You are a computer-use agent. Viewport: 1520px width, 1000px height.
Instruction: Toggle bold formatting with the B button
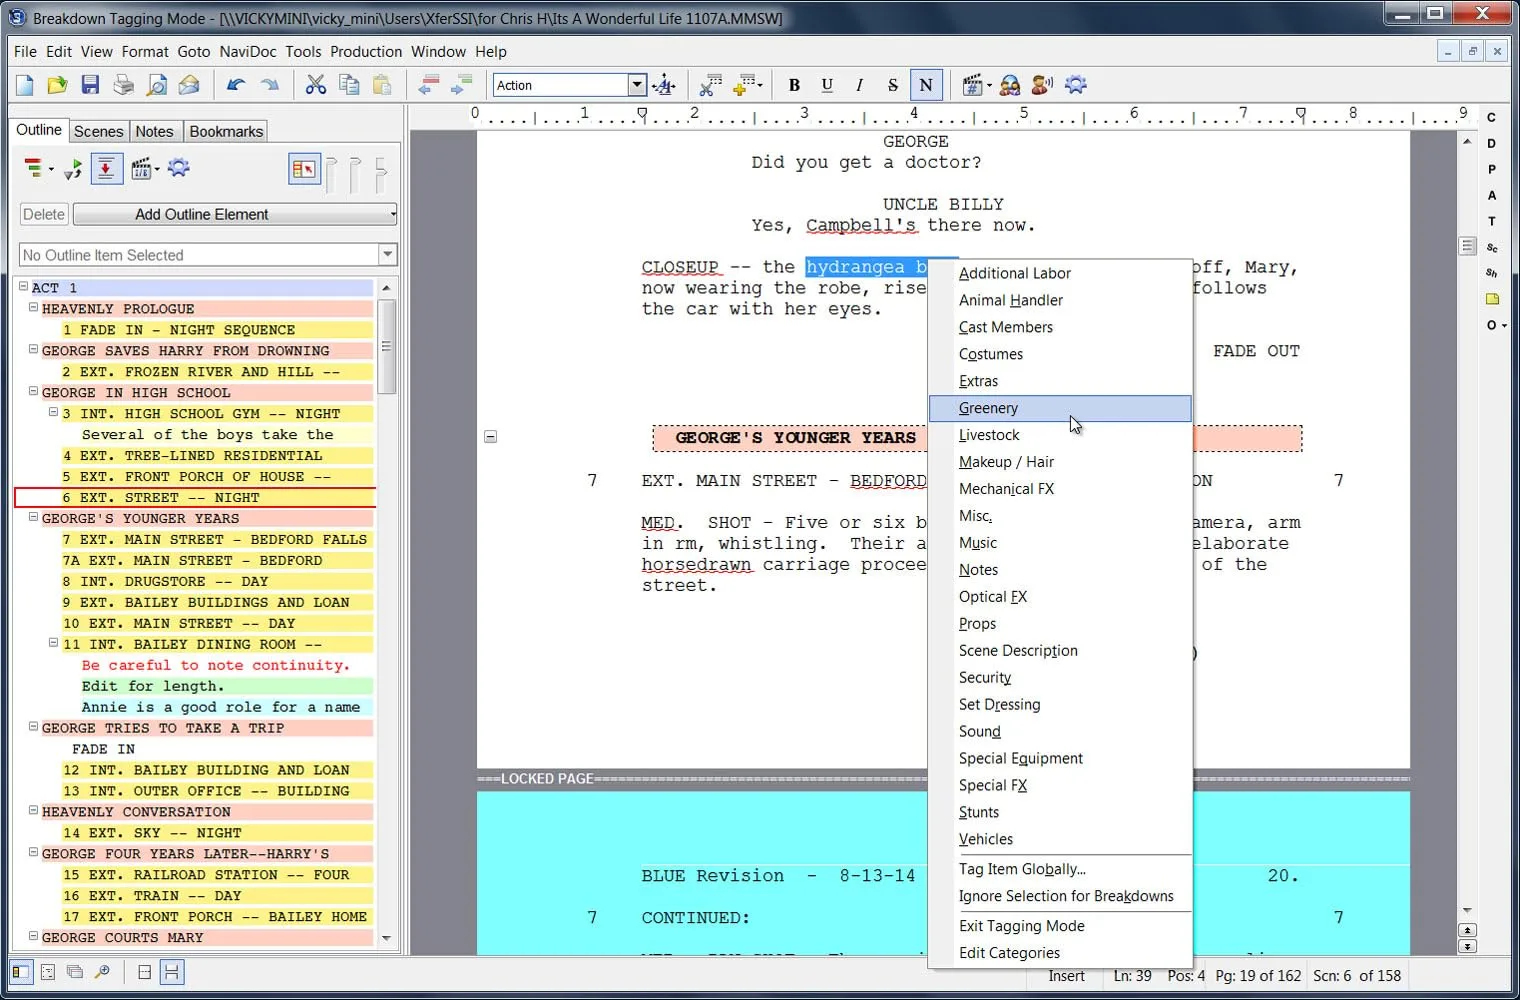point(794,85)
